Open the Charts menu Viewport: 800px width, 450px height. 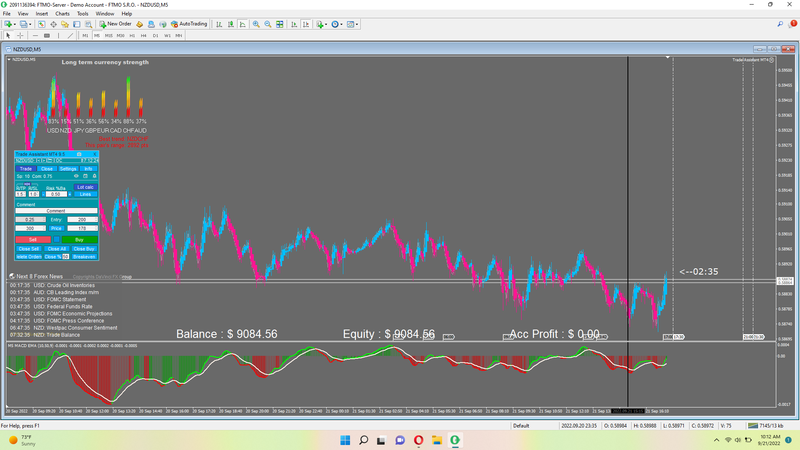click(x=62, y=13)
